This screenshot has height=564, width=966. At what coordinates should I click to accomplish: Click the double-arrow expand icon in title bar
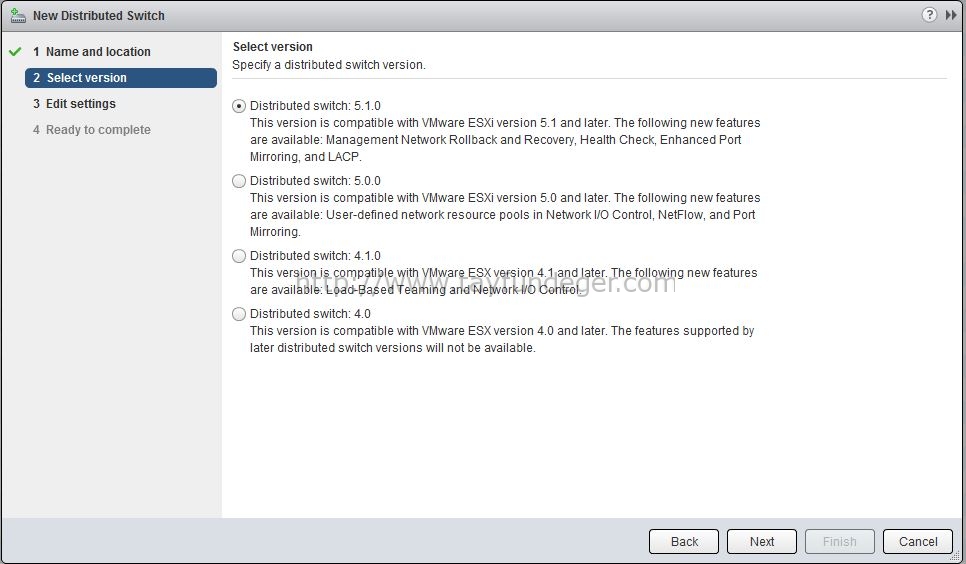tap(951, 15)
